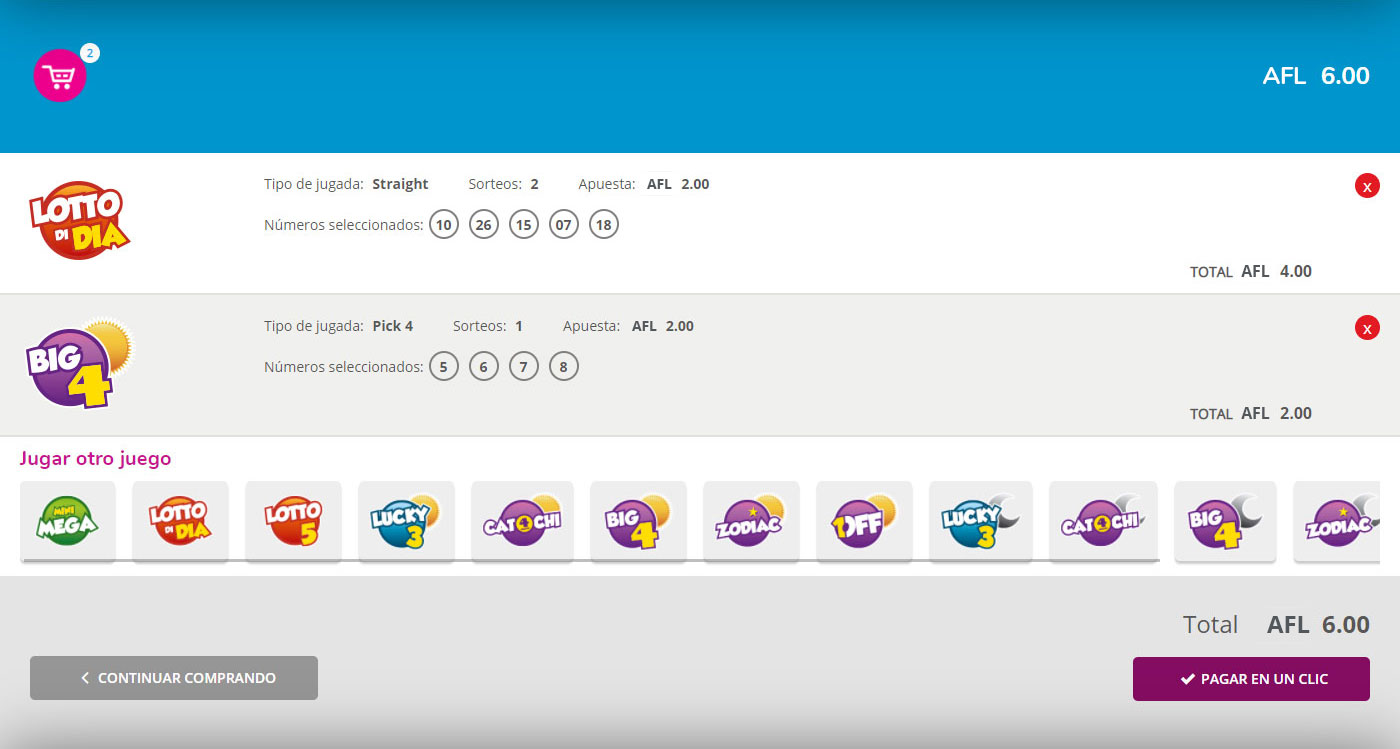Open the Big 4 night (moon) tile
Screen dimensions: 1400x749
pyautogui.click(x=1225, y=521)
